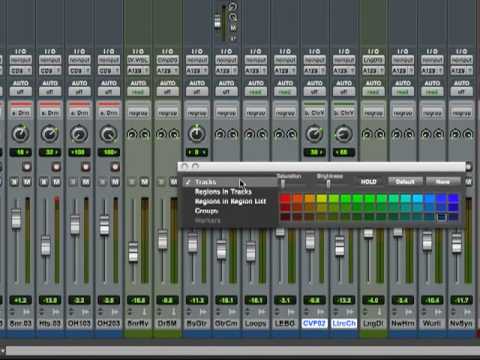The image size is (480, 360).
Task: Open input path selector on Hts.03
Action: coord(50,60)
